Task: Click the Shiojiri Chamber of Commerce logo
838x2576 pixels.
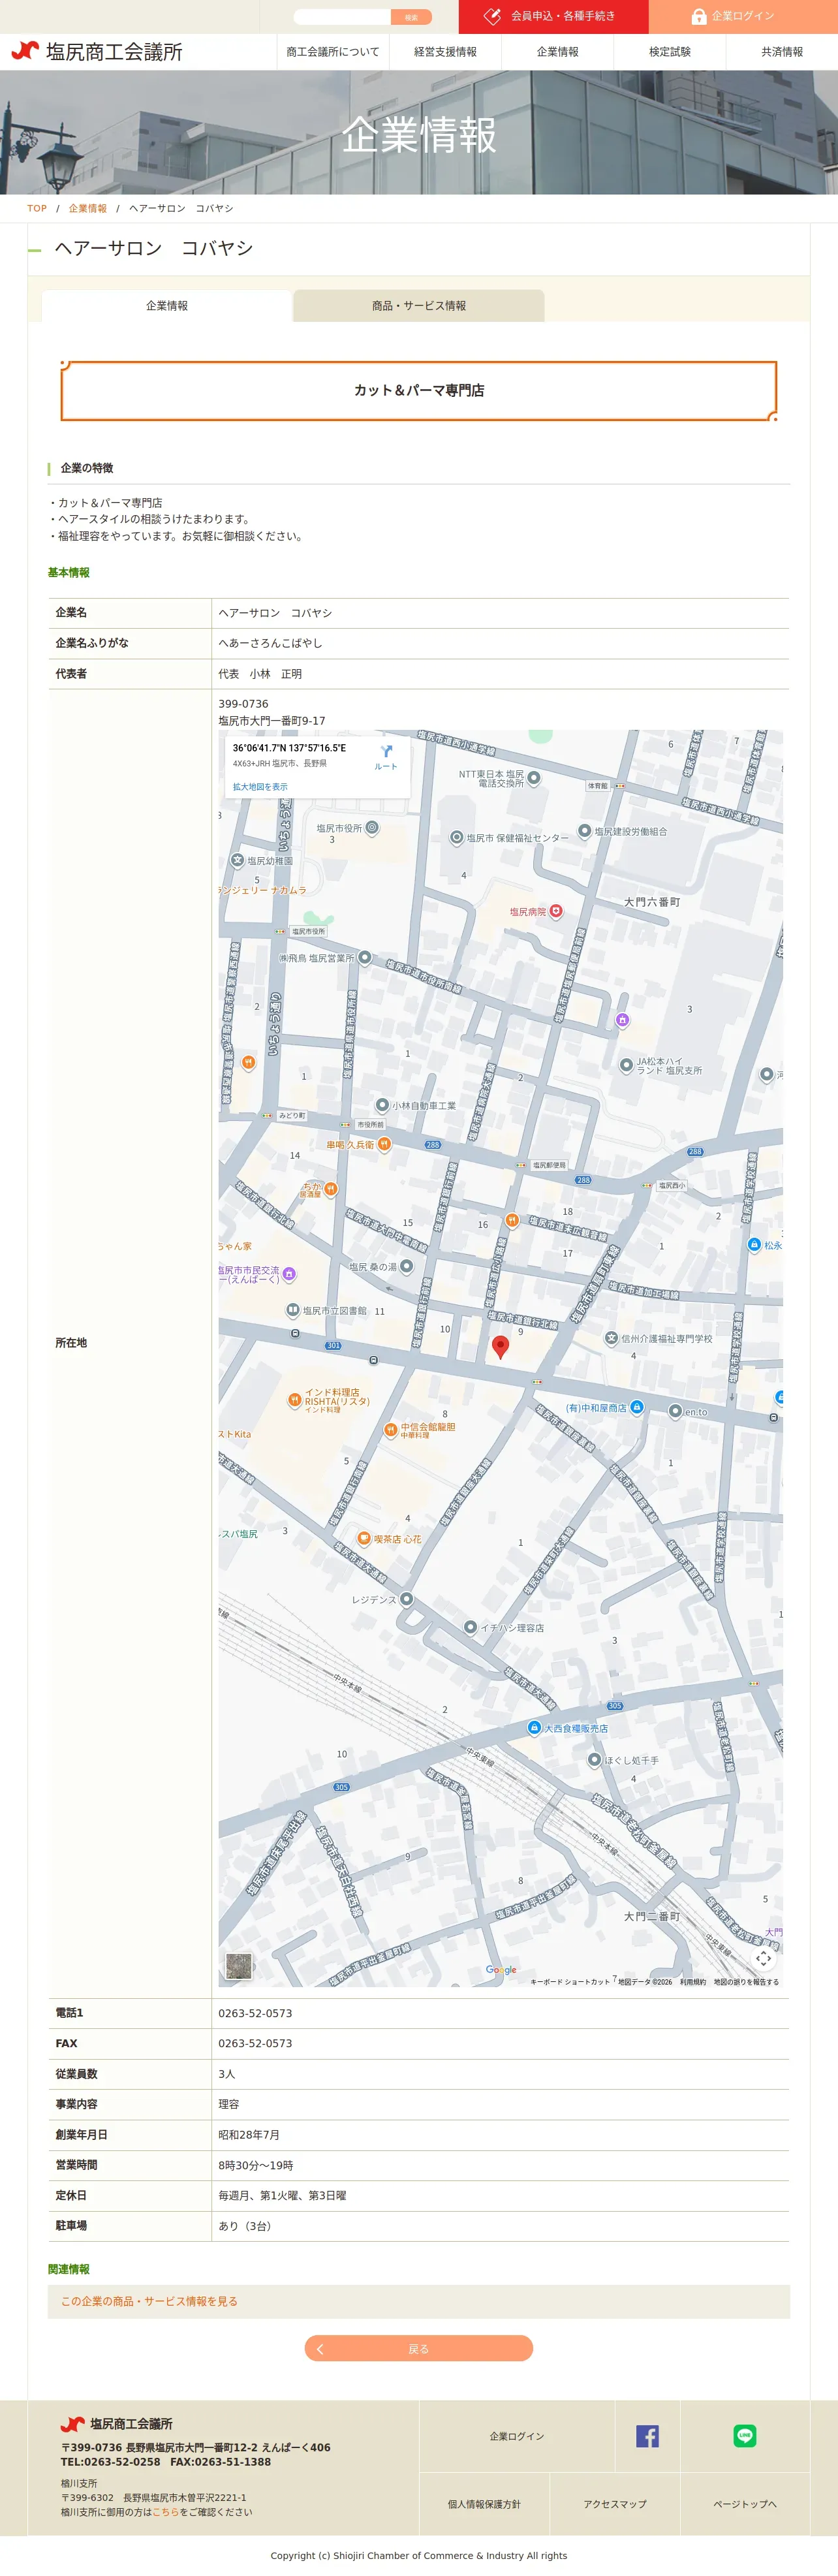Action: (97, 52)
